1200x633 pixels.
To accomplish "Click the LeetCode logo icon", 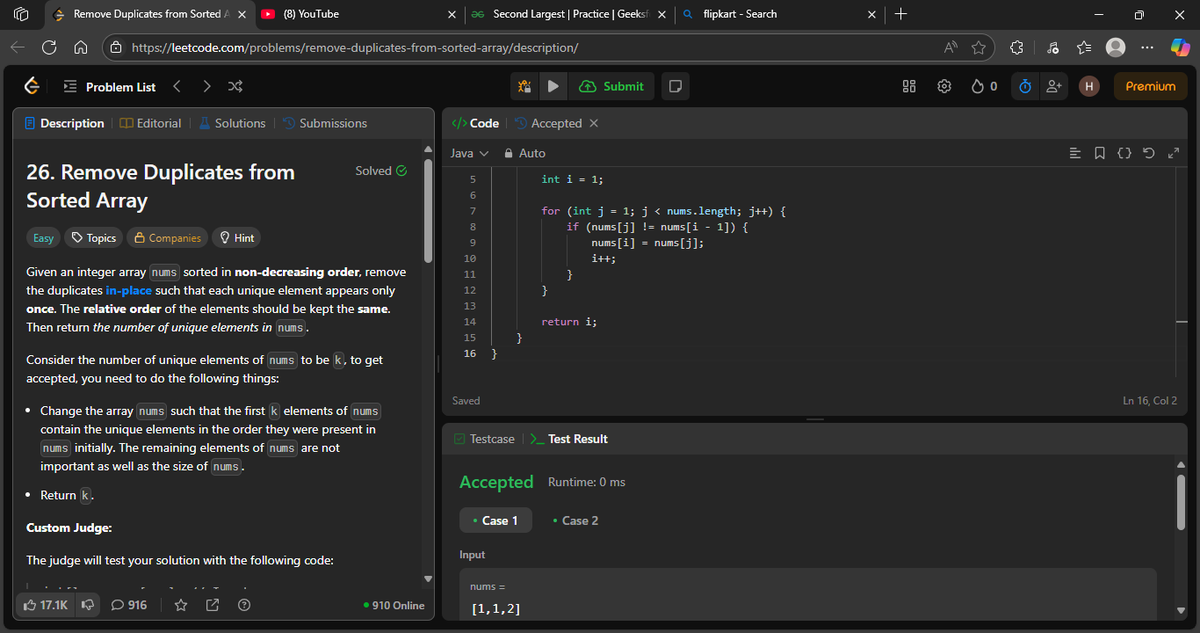I will pyautogui.click(x=33, y=87).
